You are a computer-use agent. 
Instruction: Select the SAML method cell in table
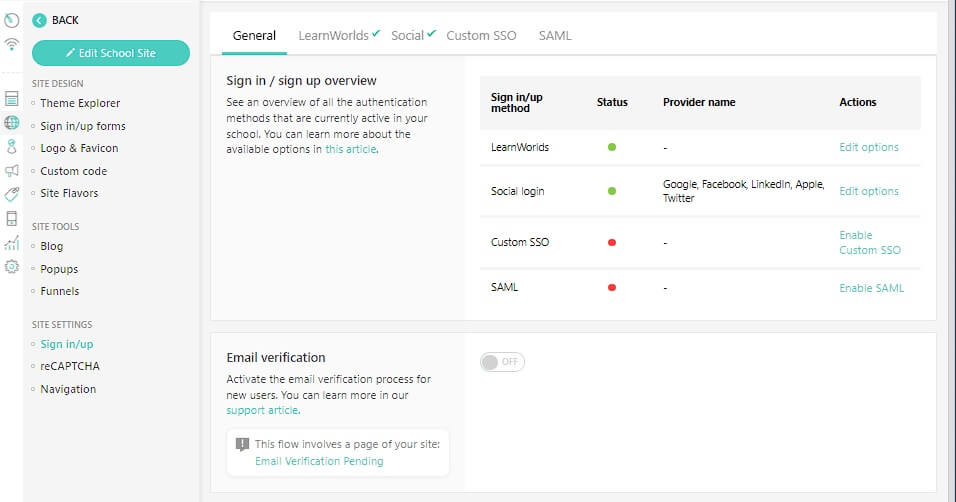pos(504,287)
